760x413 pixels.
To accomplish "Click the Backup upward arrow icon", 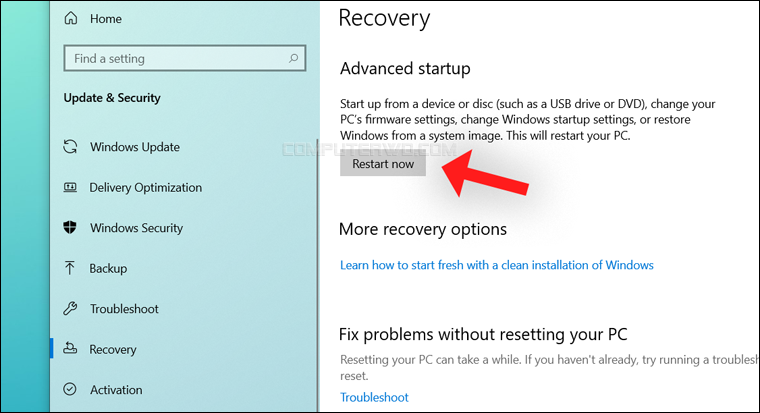I will (70, 268).
